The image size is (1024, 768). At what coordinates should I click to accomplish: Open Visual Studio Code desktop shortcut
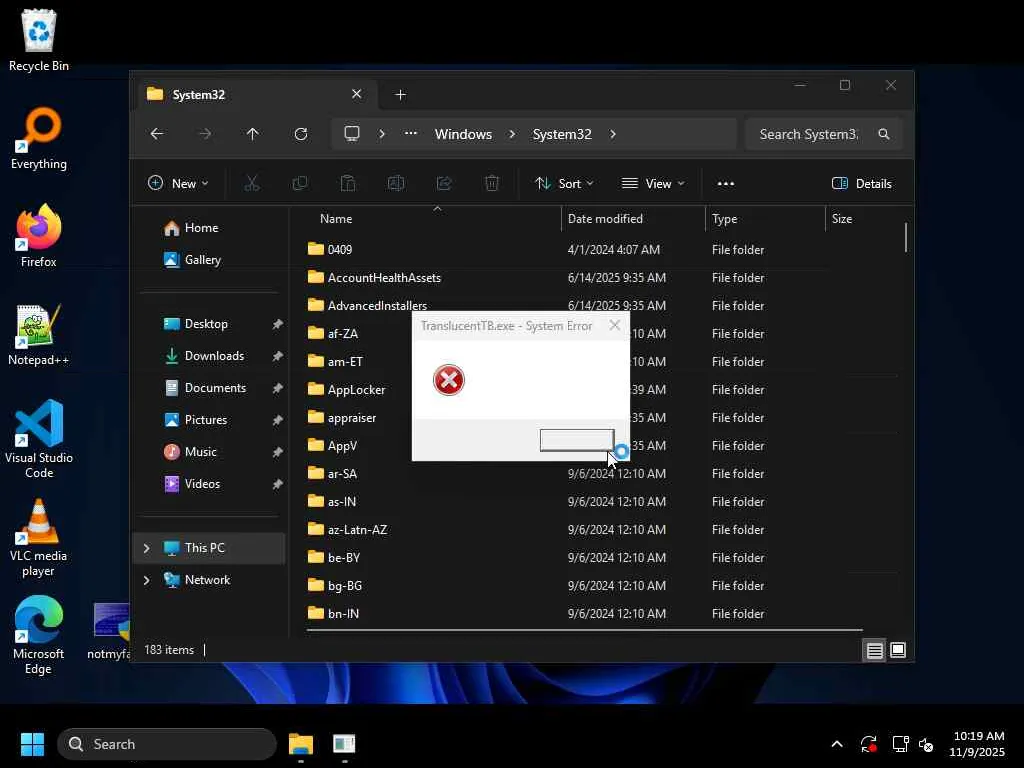click(x=39, y=439)
